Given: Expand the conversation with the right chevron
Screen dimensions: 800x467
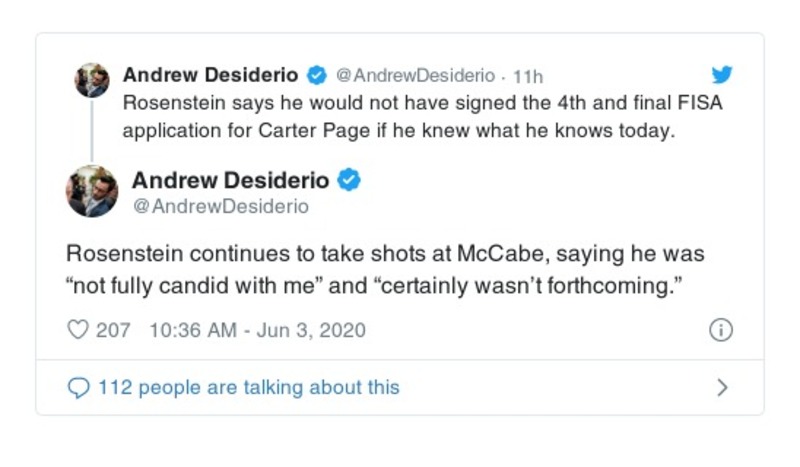Looking at the screenshot, I should [722, 387].
